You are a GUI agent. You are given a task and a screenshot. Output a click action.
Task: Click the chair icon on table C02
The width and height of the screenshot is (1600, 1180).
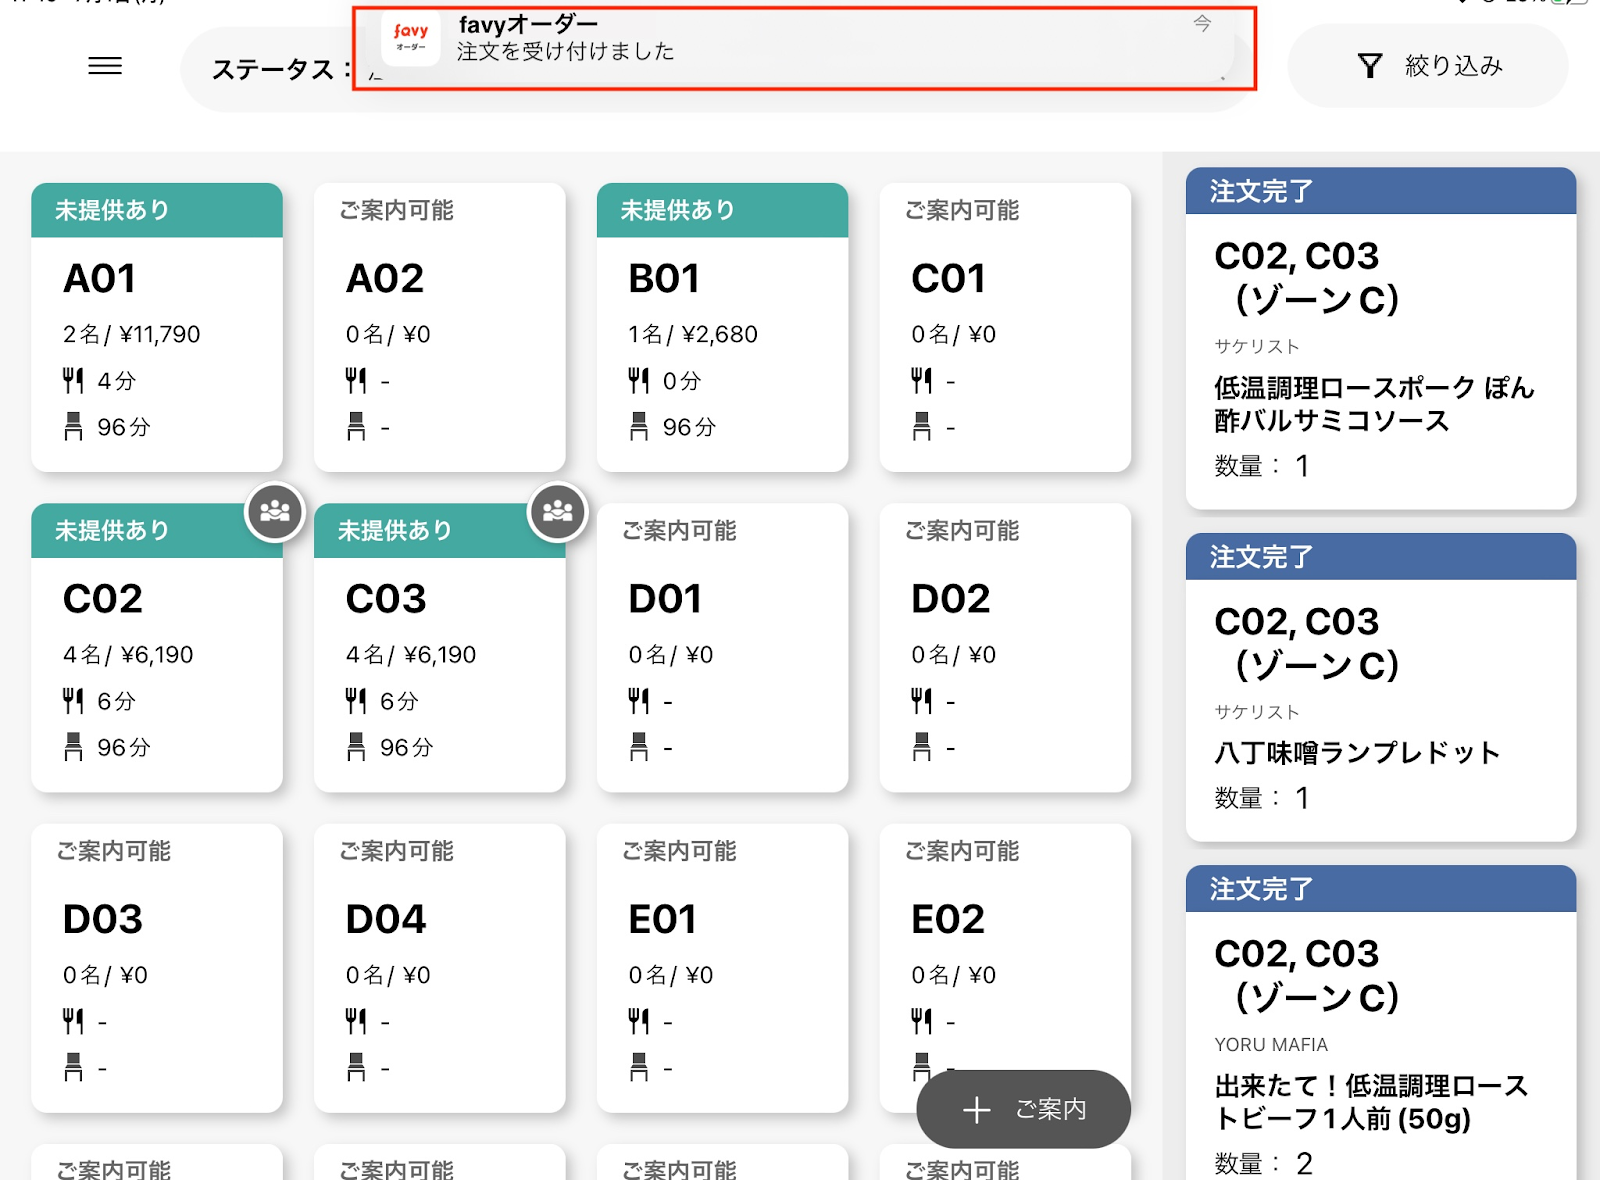pyautogui.click(x=73, y=747)
